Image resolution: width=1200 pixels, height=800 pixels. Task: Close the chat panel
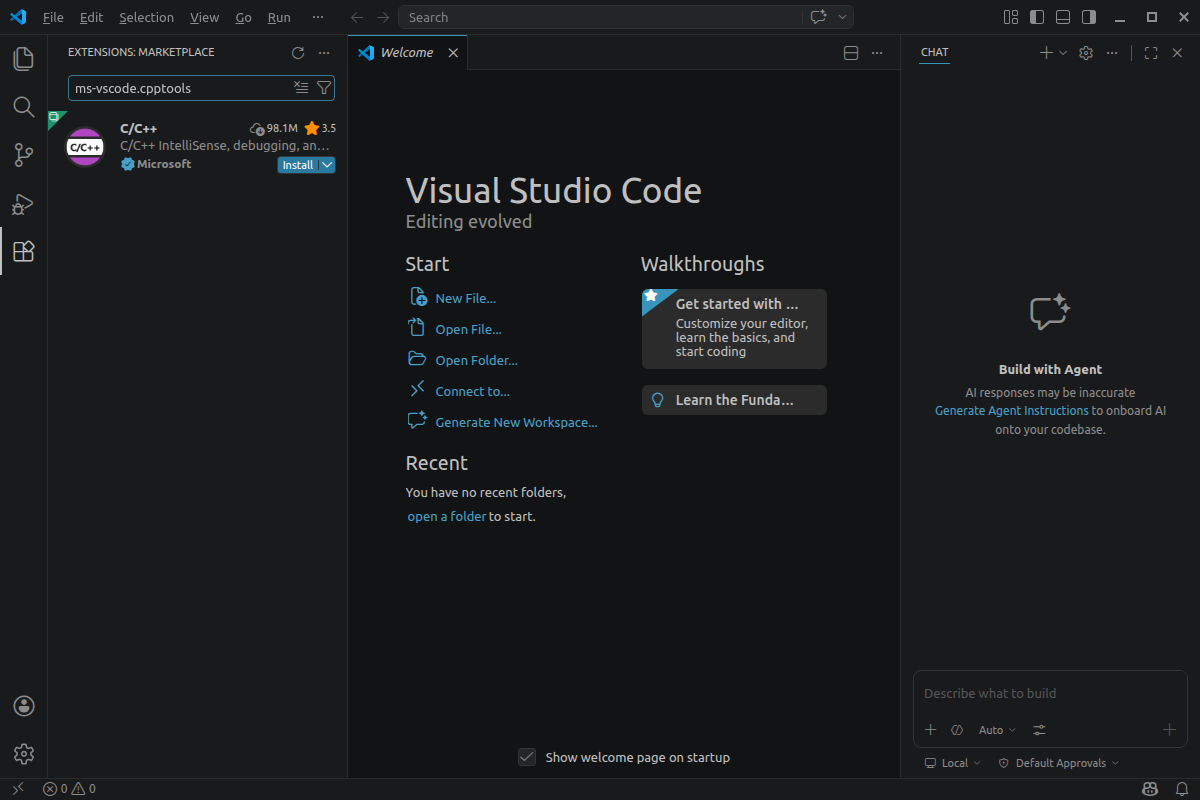point(1177,53)
